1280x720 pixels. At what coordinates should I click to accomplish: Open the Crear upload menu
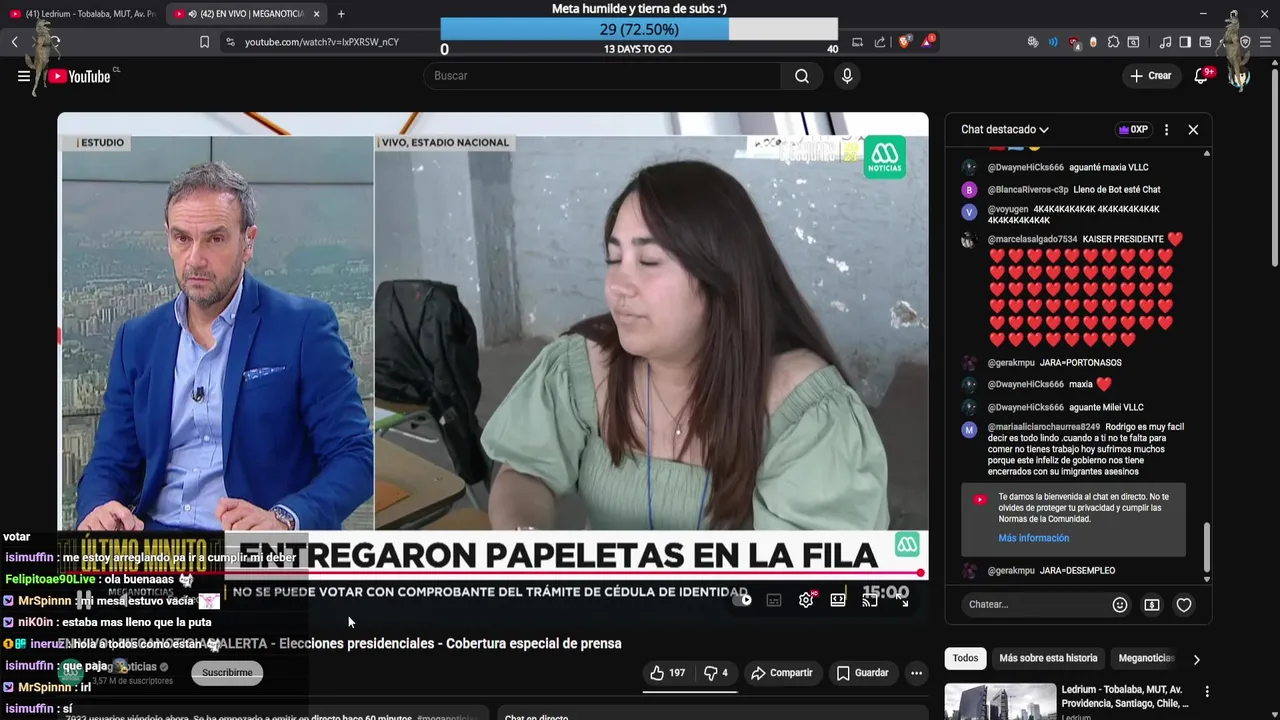click(1150, 76)
